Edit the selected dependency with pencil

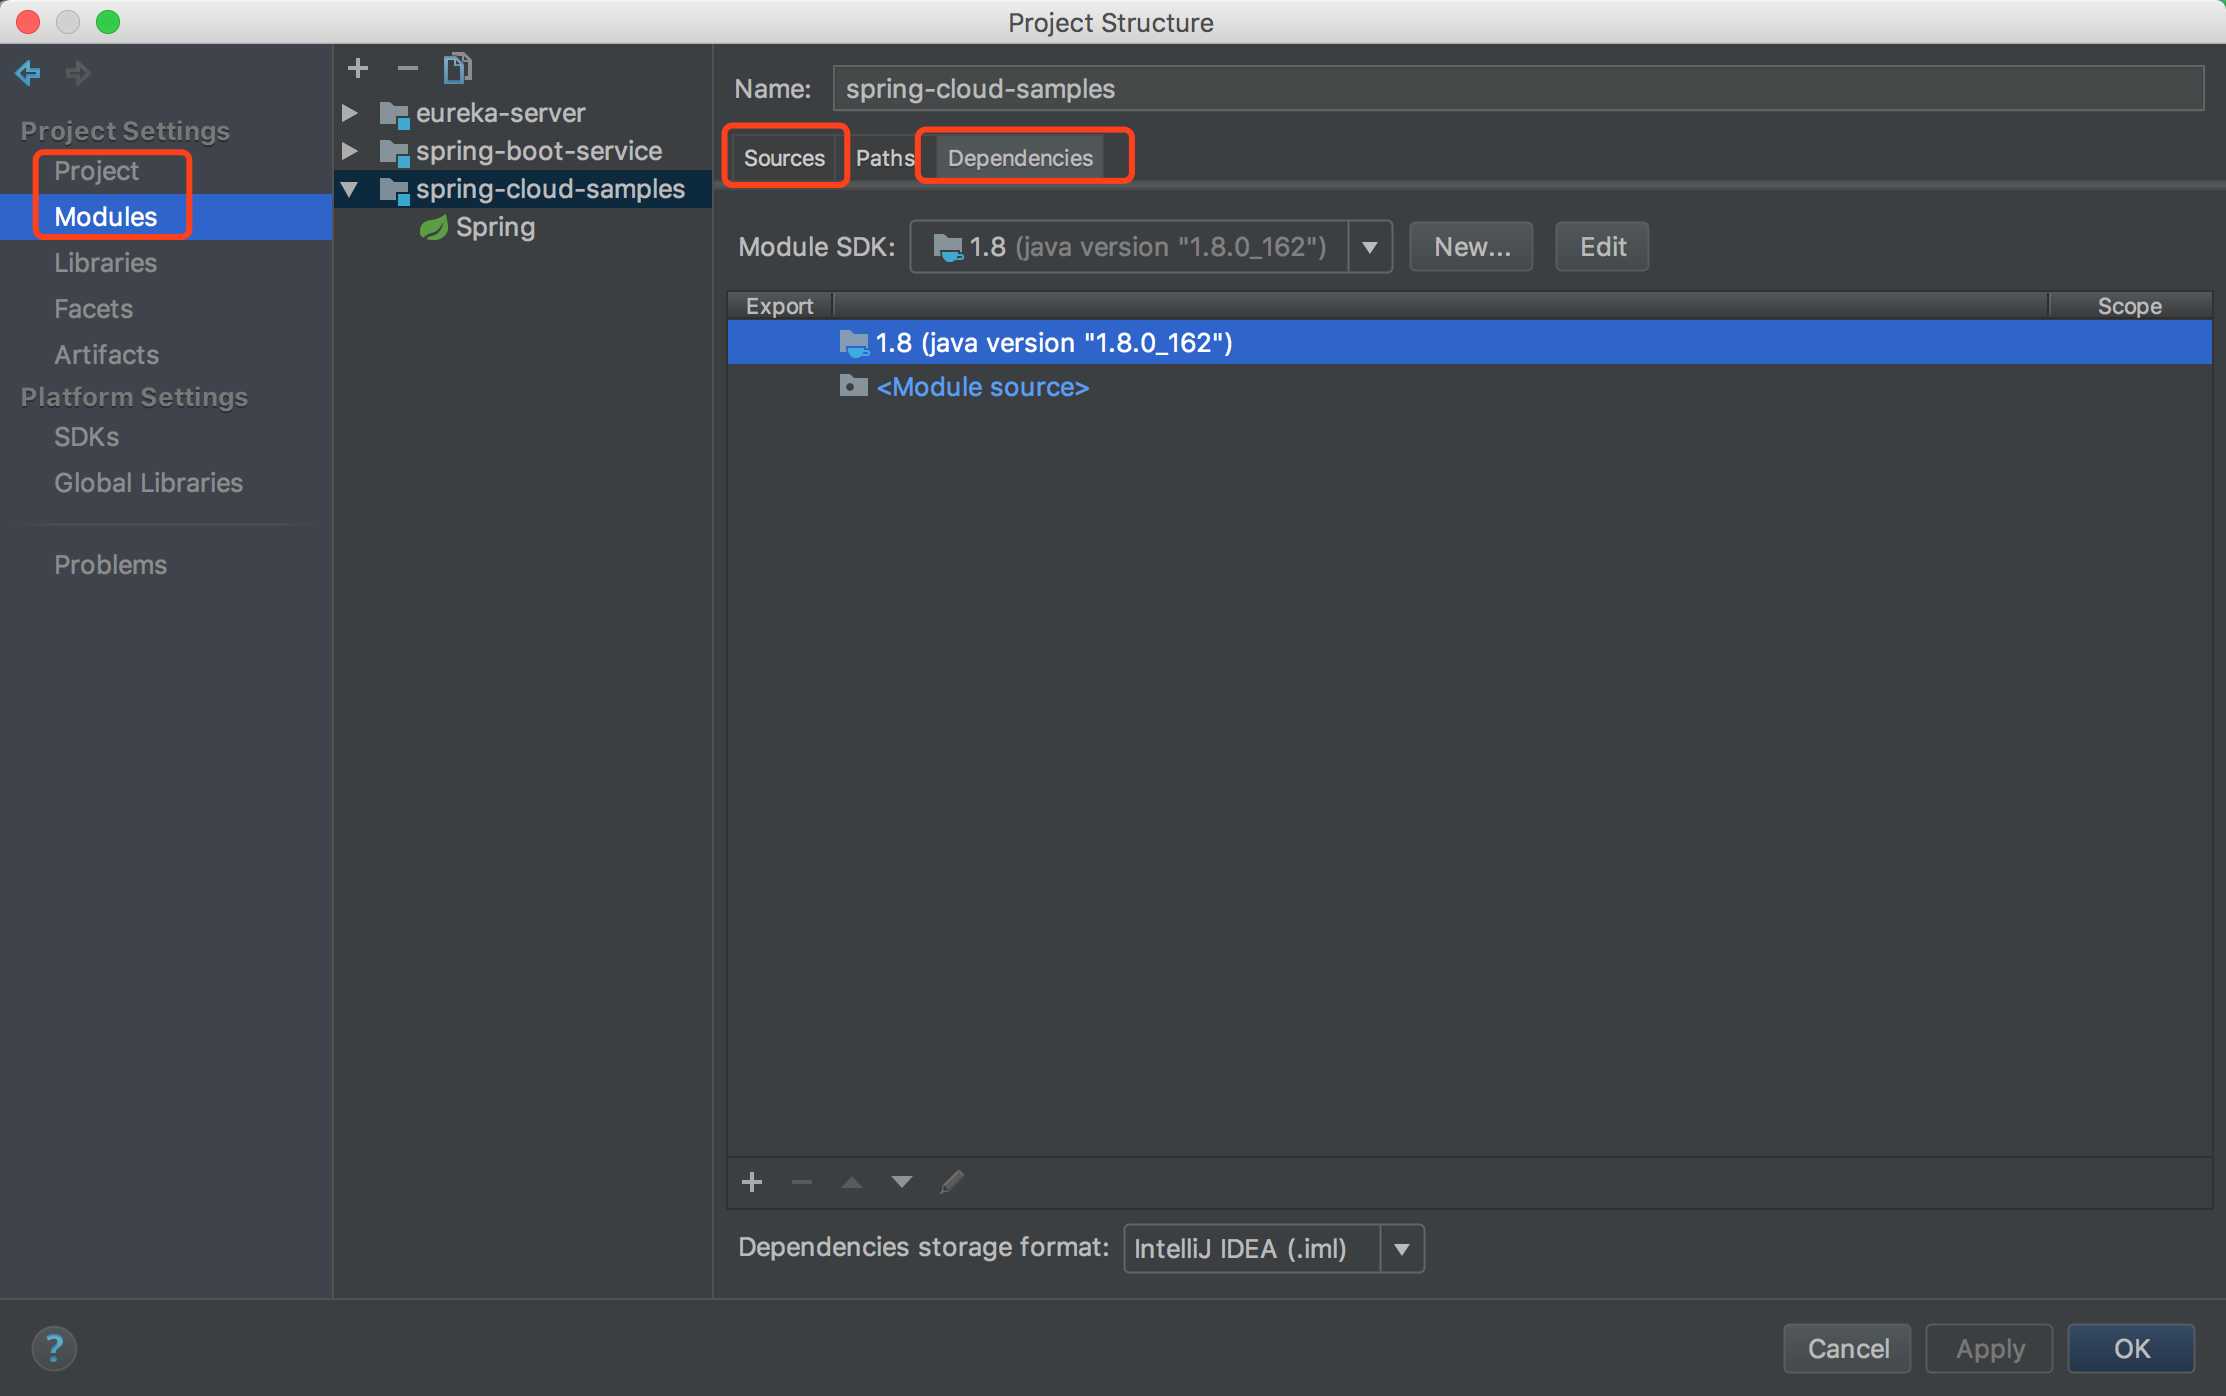point(952,1182)
